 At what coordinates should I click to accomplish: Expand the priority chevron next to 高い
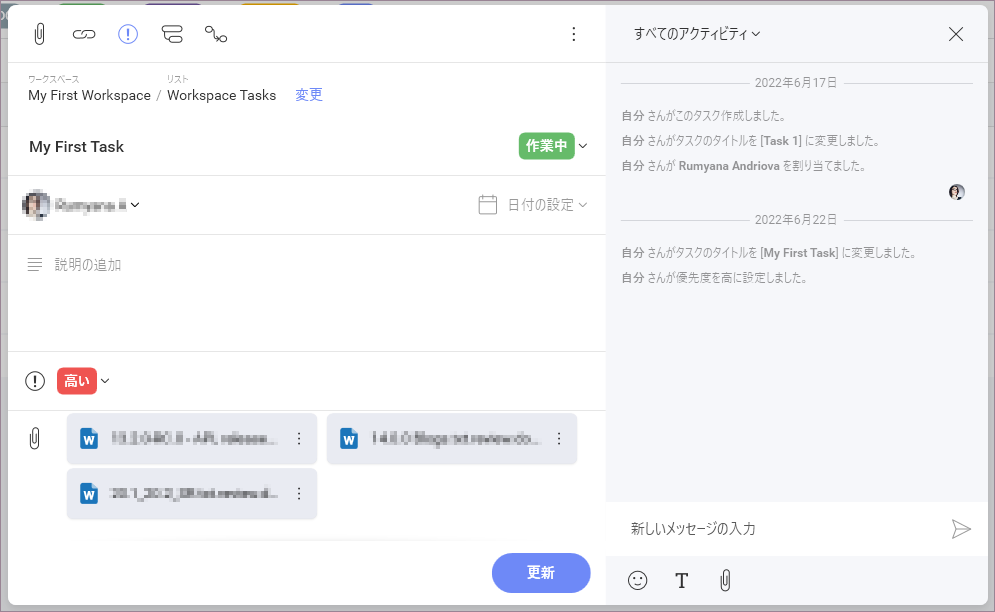[x=105, y=381]
